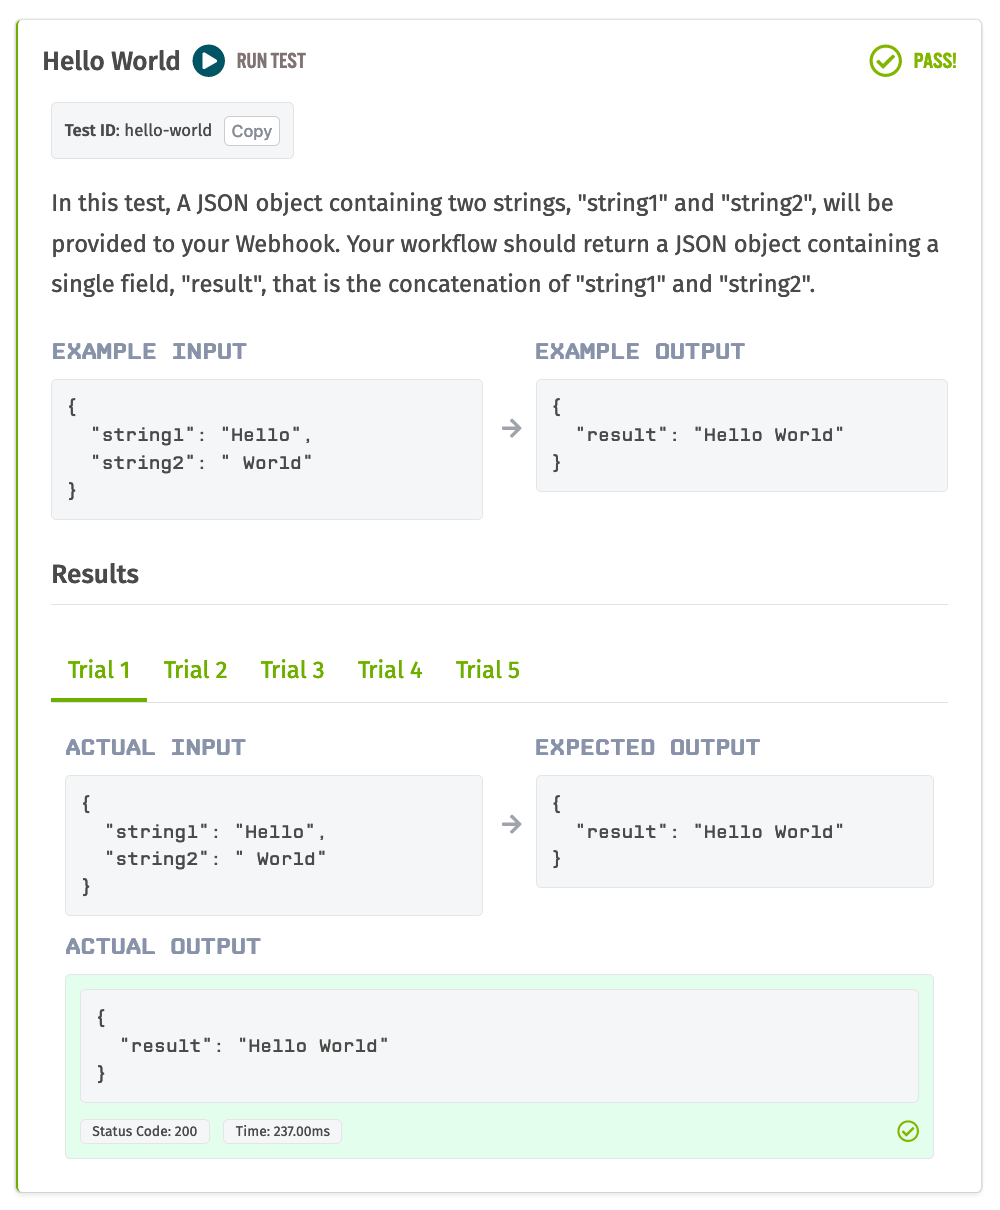1000x1210 pixels.
Task: Switch to the Trial 2 tab
Action: click(195, 670)
